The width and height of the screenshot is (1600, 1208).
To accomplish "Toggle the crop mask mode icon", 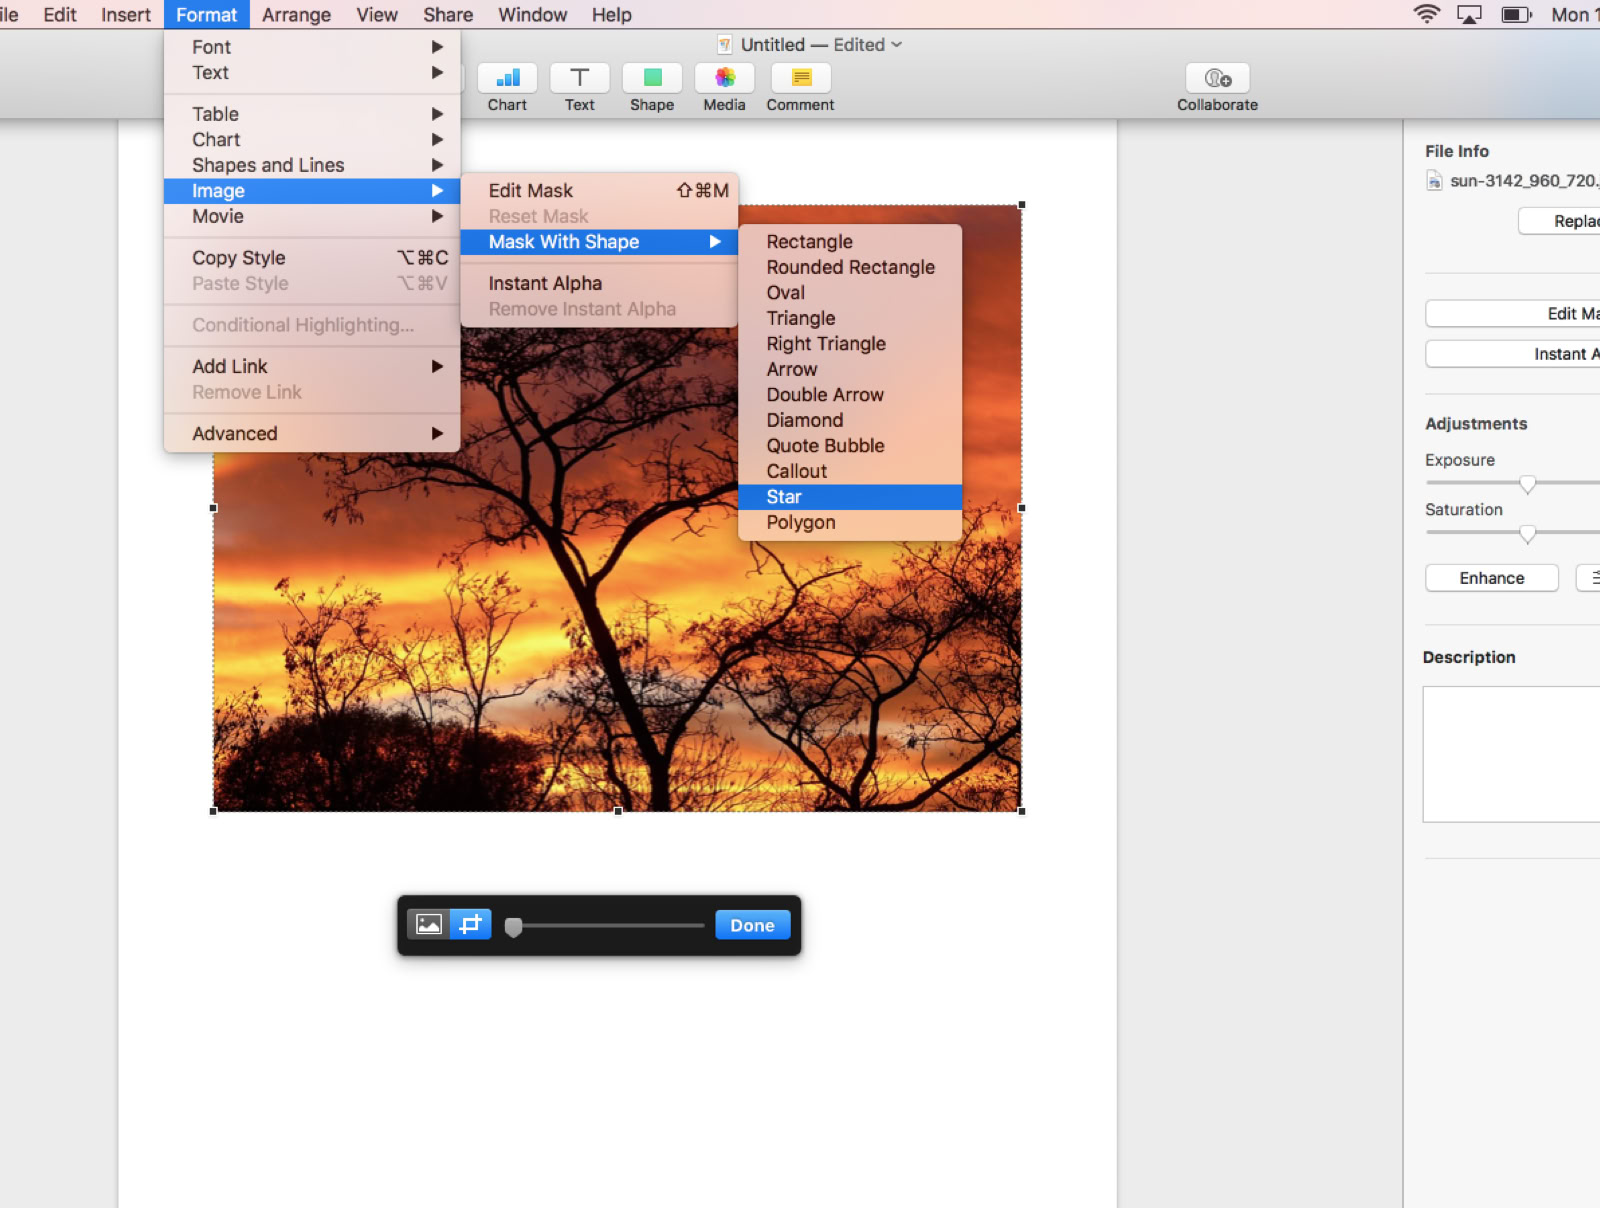I will pyautogui.click(x=470, y=925).
